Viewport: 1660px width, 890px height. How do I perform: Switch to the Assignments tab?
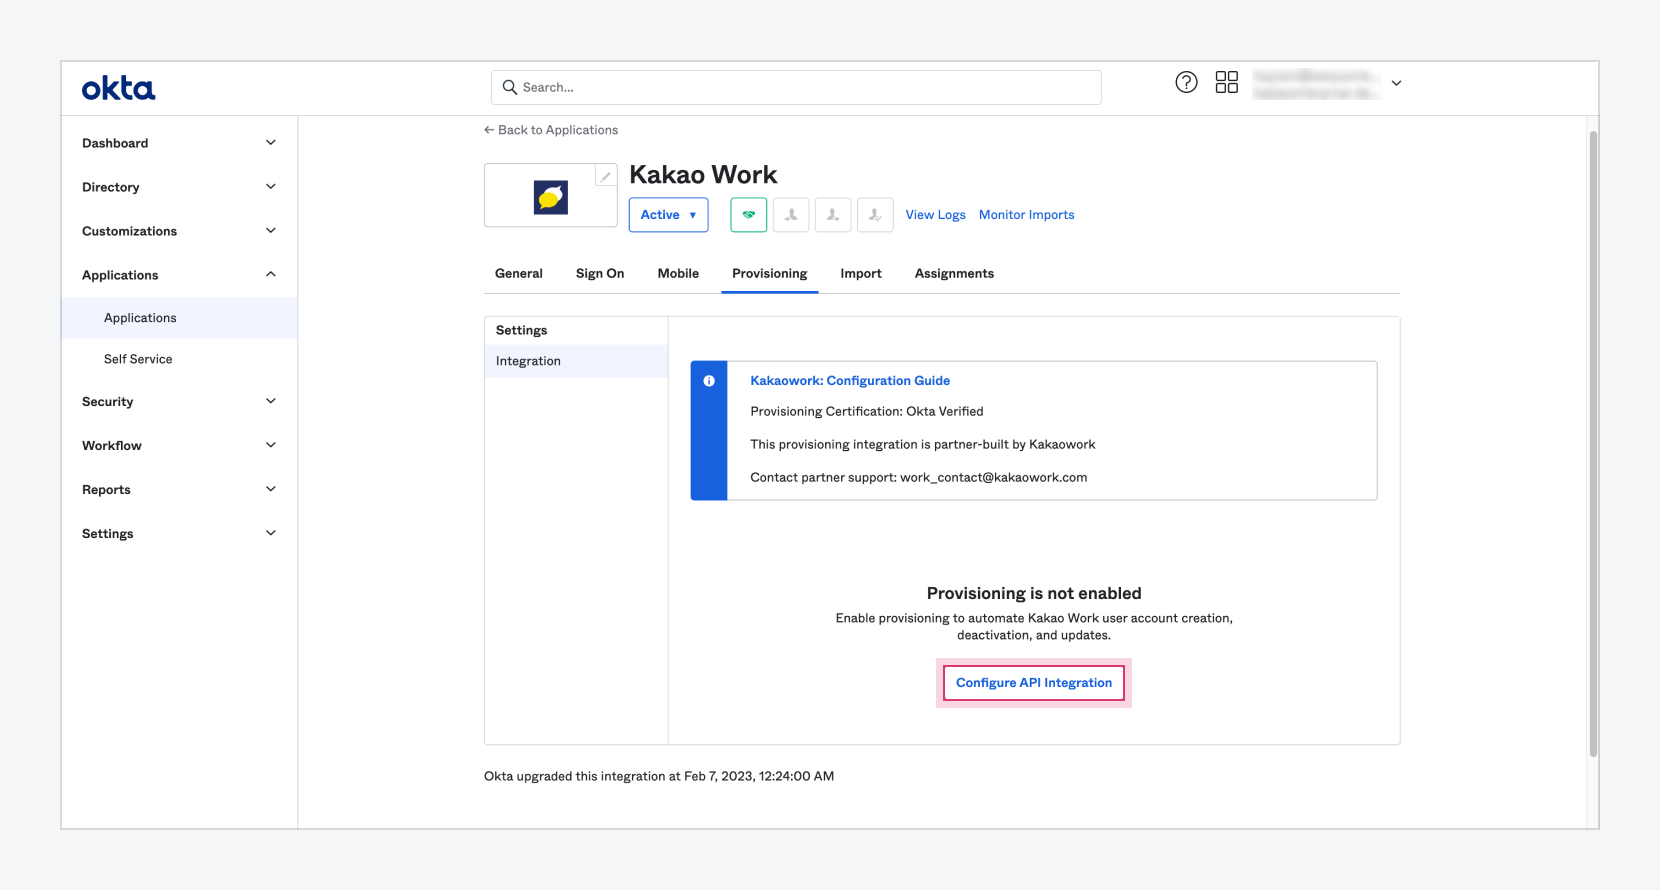[954, 273]
